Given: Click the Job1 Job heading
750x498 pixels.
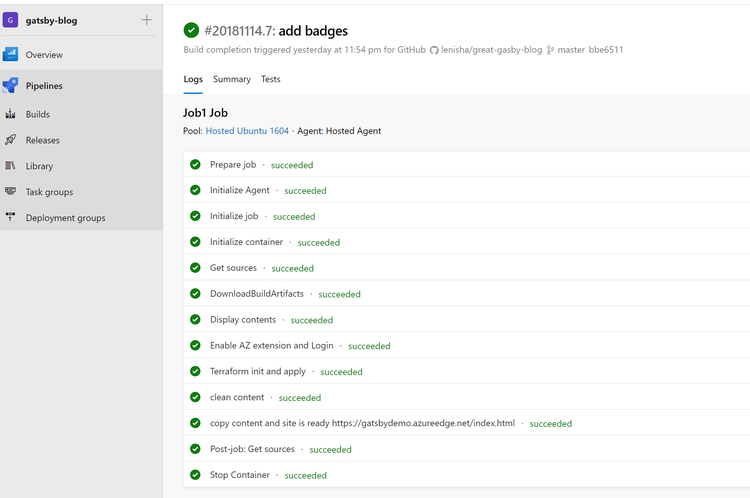Looking at the screenshot, I should [205, 113].
